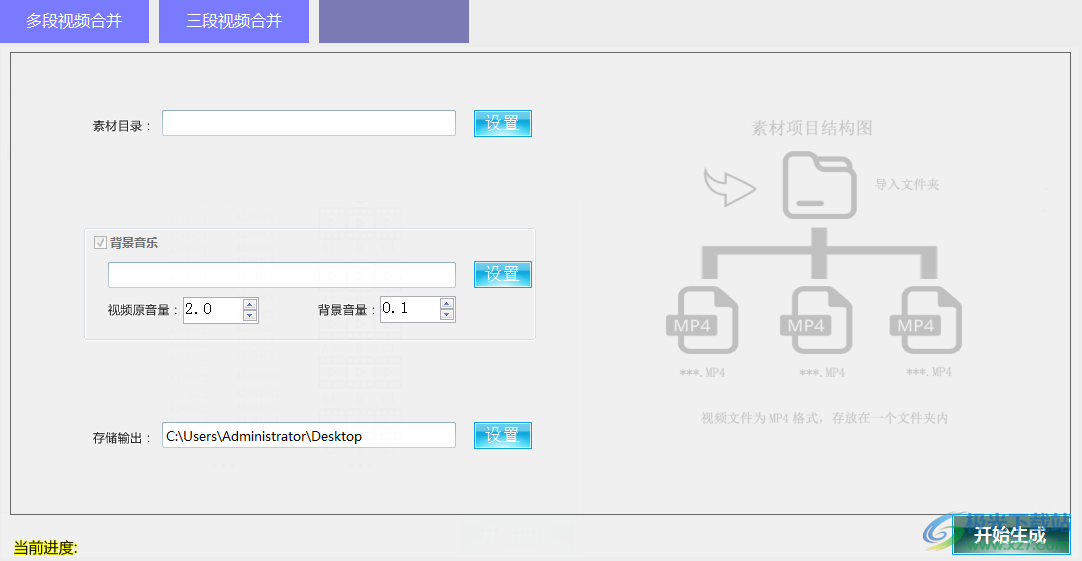Toggle the 背景音乐 checkbox
Image resolution: width=1082 pixels, height=561 pixels.
coord(100,243)
